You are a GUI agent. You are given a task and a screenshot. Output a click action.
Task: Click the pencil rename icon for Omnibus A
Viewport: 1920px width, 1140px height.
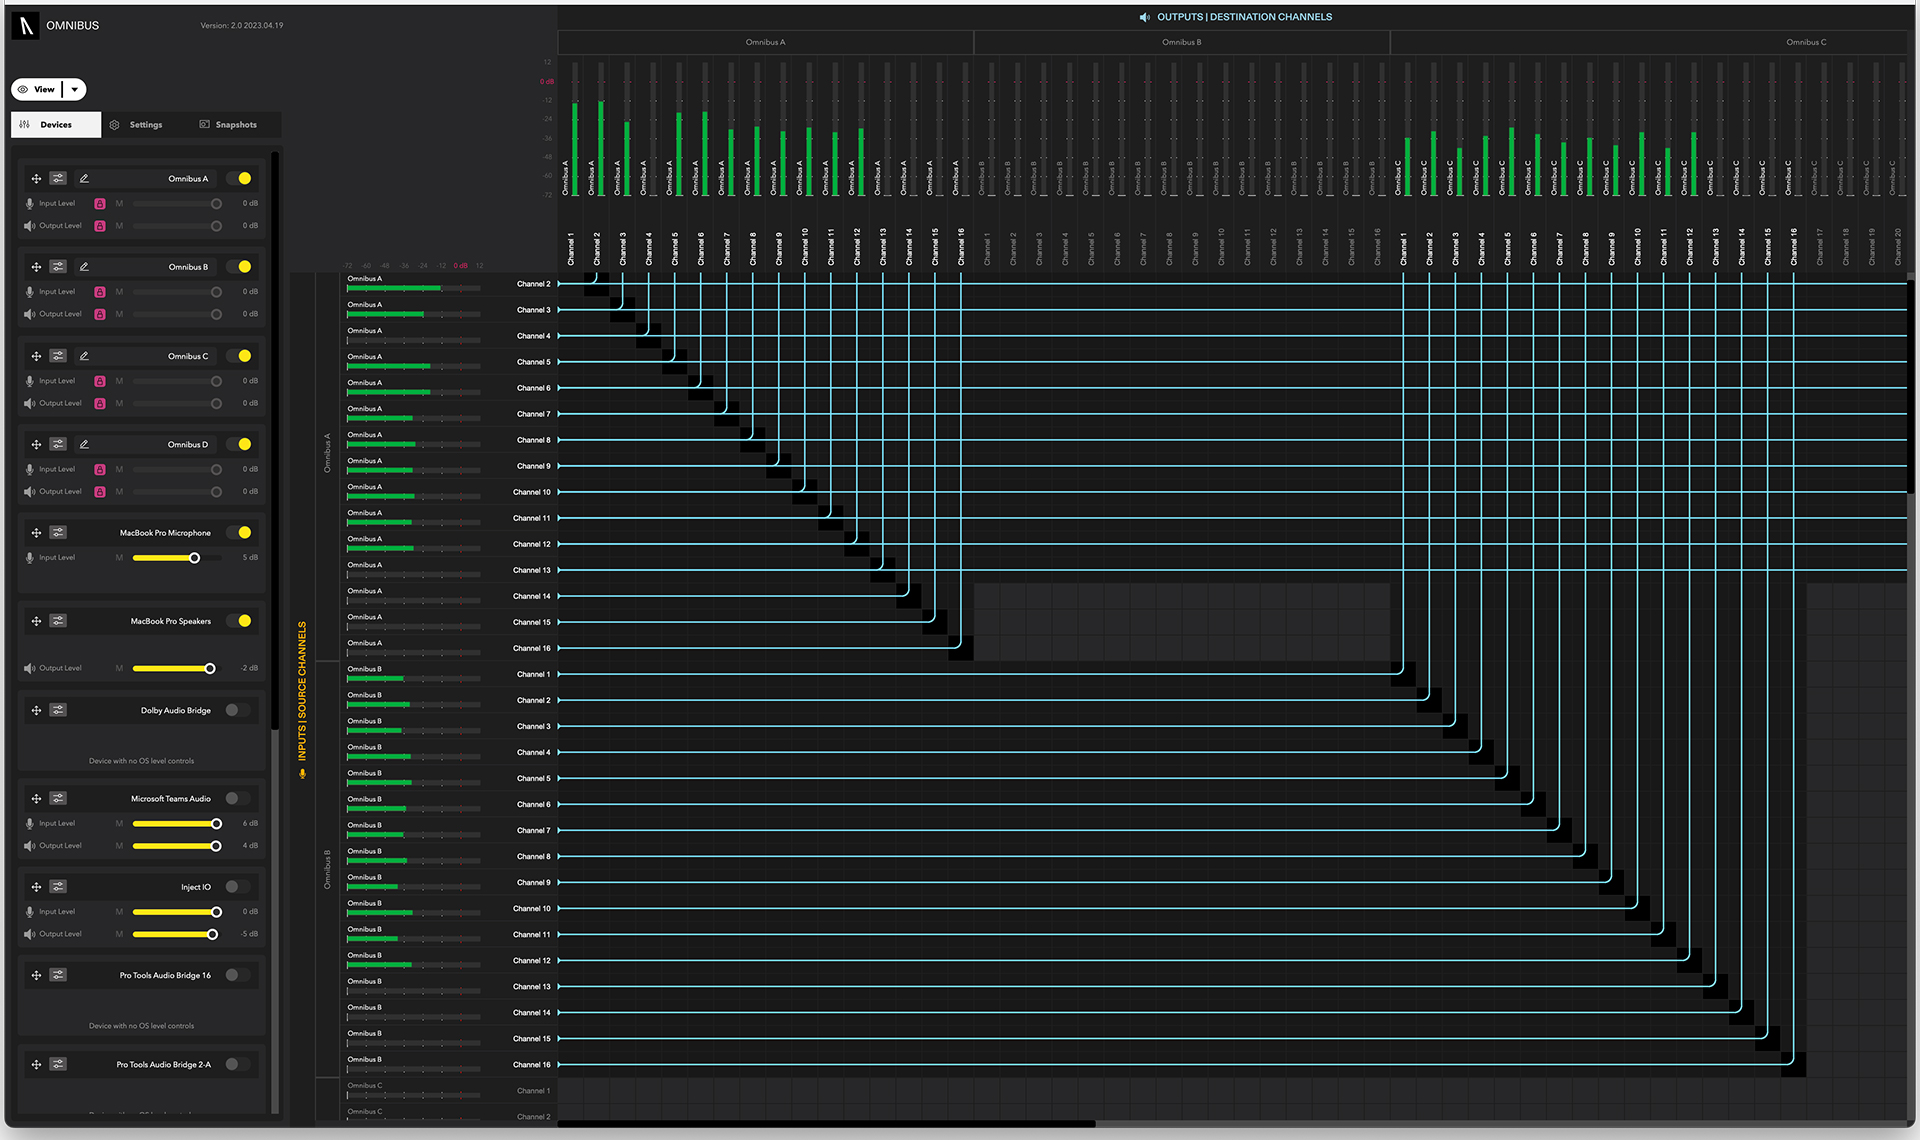(x=84, y=179)
